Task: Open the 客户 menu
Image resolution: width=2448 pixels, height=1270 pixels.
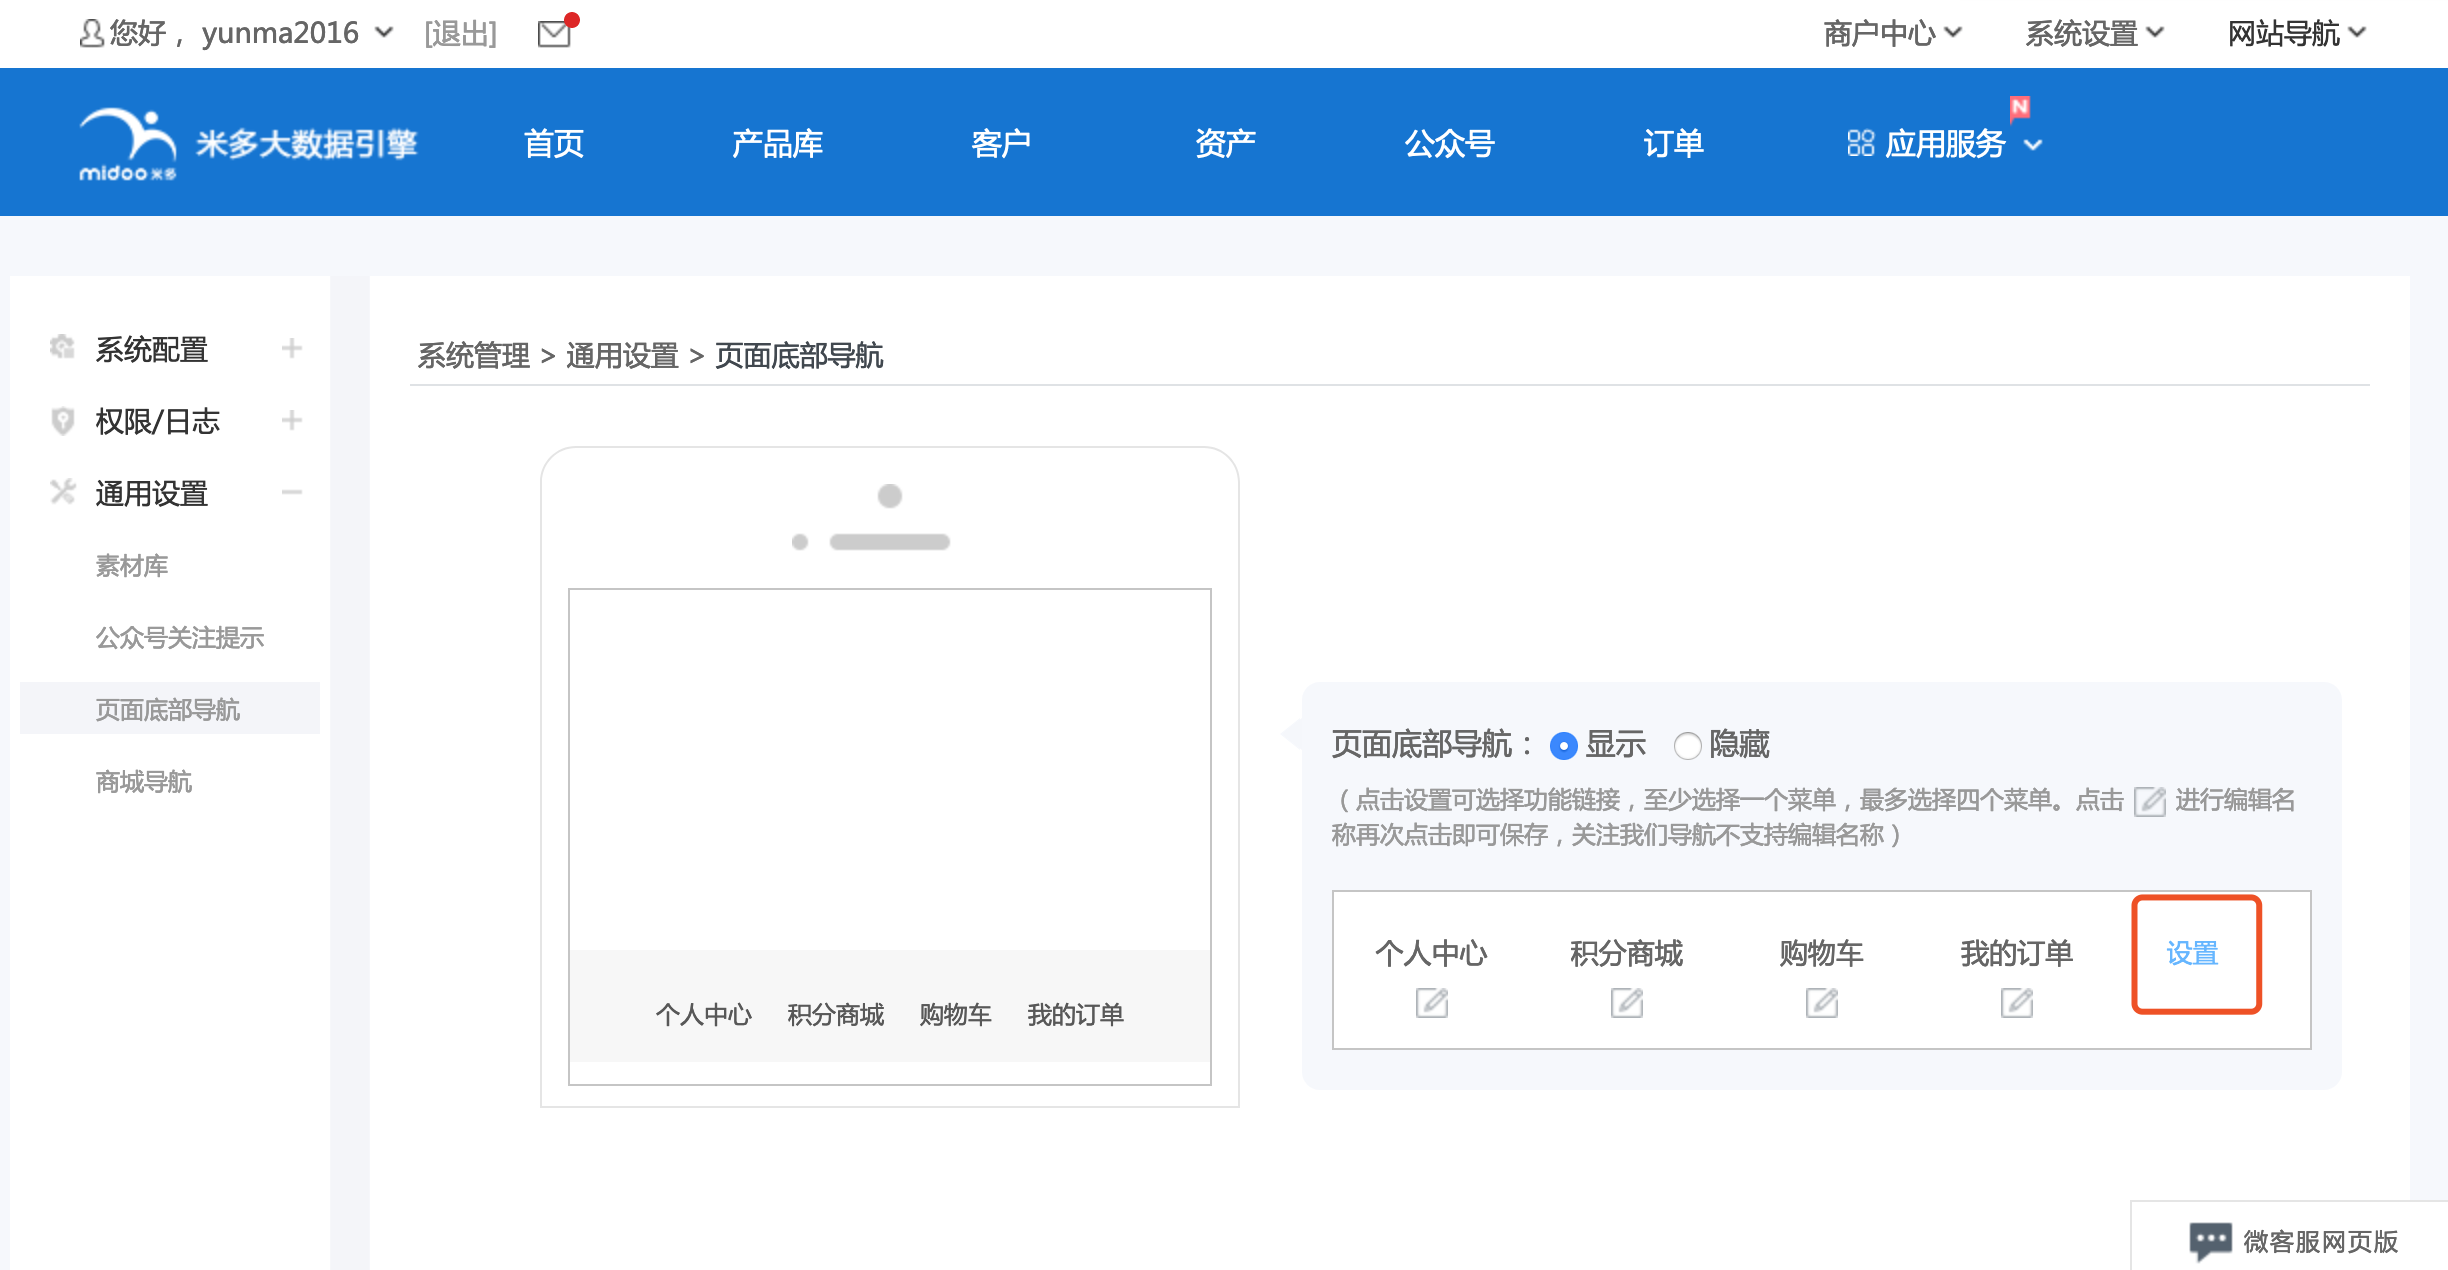Action: (1001, 144)
